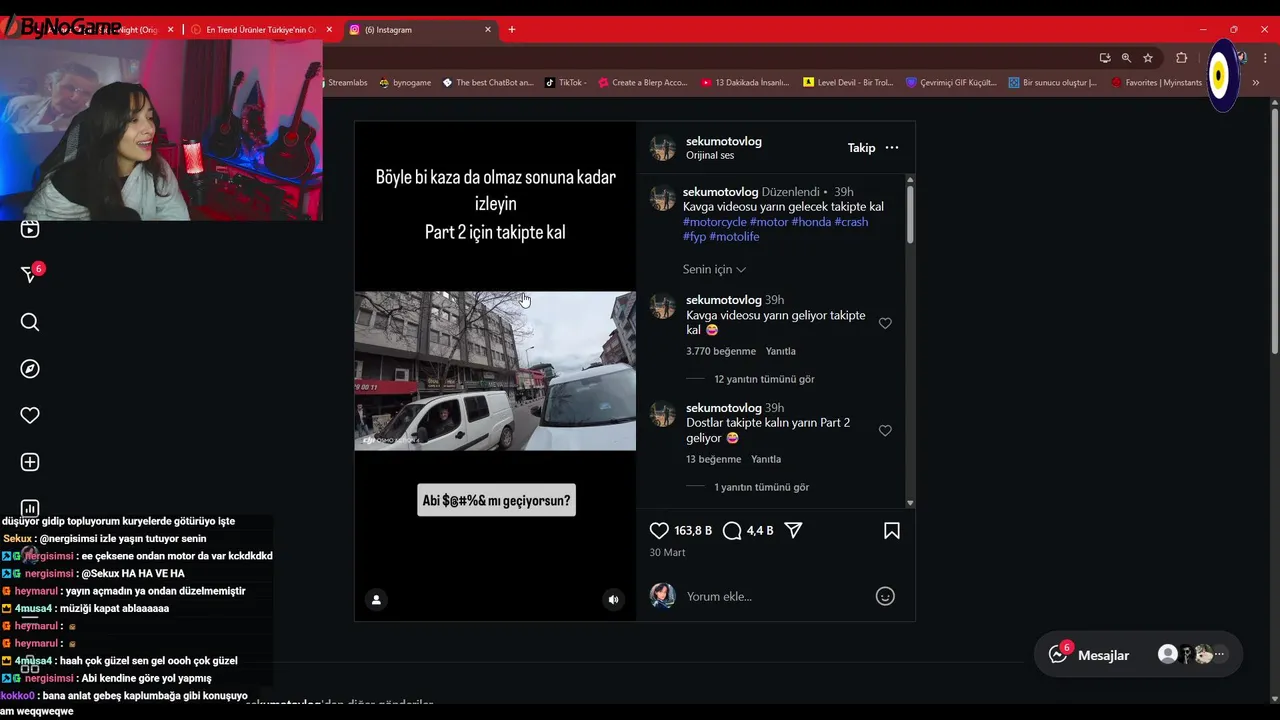This screenshot has height=720, width=1280.
Task: Click the motorcycle video frame
Action: tap(495, 371)
